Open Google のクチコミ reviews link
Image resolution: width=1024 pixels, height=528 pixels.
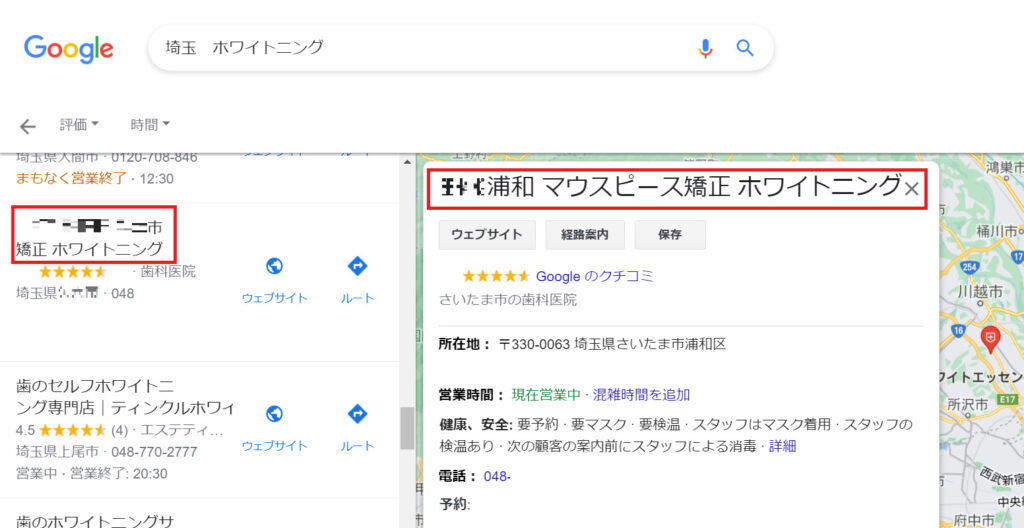pos(594,276)
